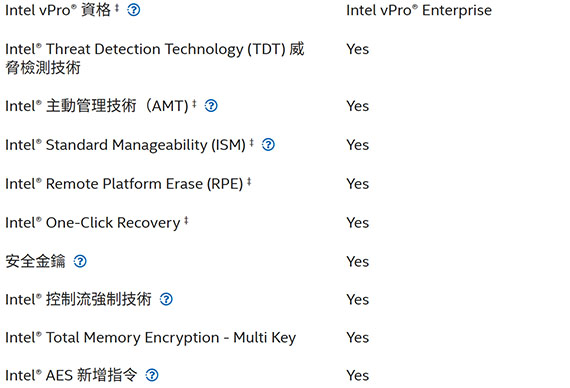The width and height of the screenshot is (570, 388).
Task: Click the Yes value for Total Memory Encryption
Action: point(358,337)
